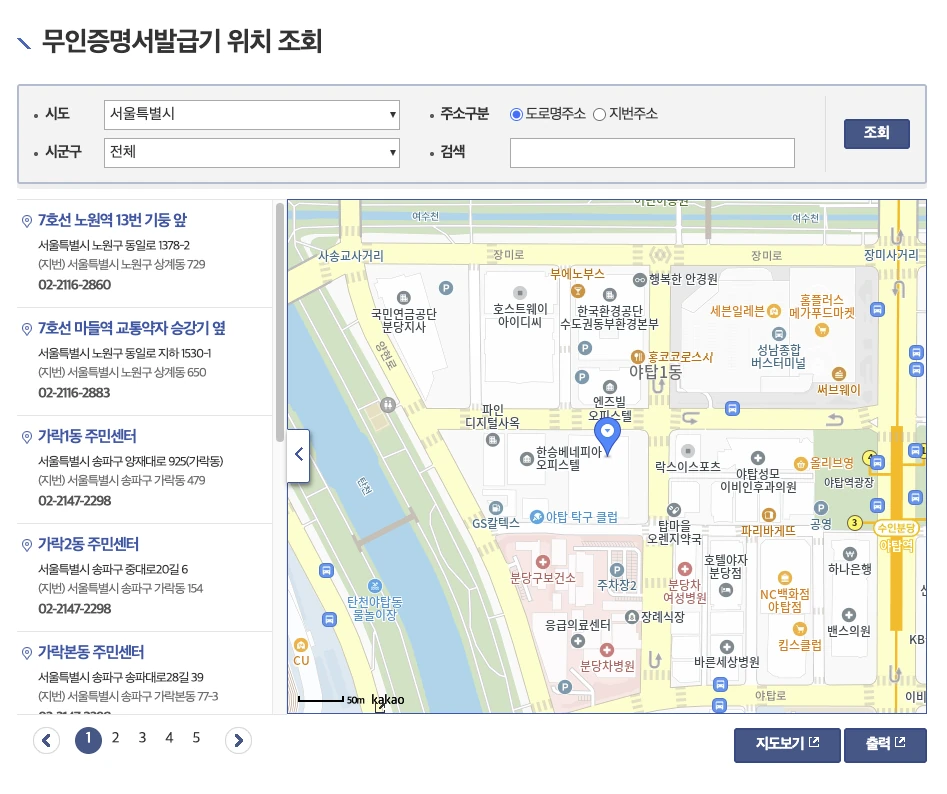The width and height of the screenshot is (947, 794).
Task: Click inside the 검색 search input field
Action: pyautogui.click(x=651, y=152)
